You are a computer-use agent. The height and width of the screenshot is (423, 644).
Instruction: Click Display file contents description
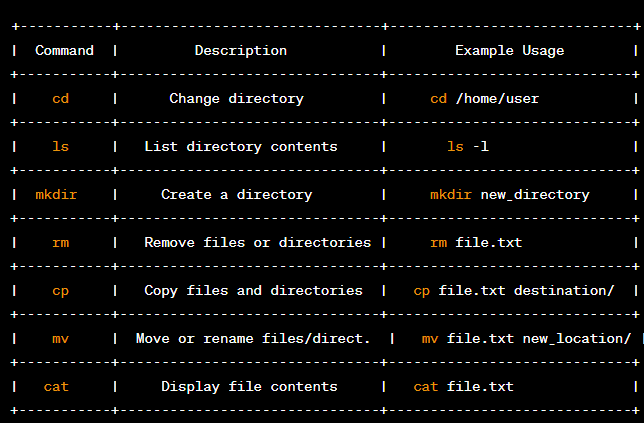coord(249,387)
